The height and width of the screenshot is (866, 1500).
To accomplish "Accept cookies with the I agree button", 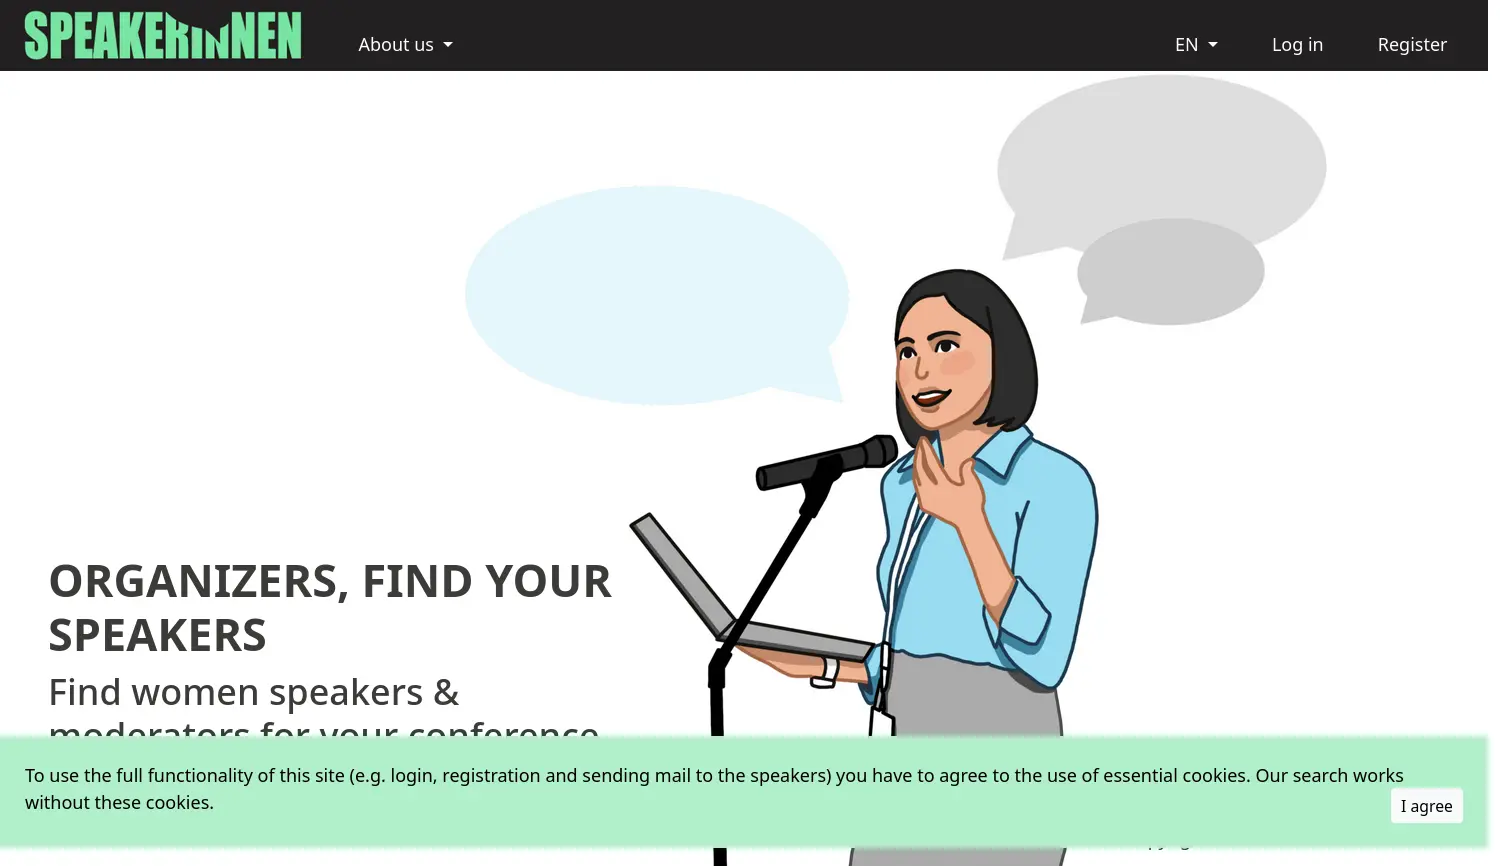I will coord(1426,806).
